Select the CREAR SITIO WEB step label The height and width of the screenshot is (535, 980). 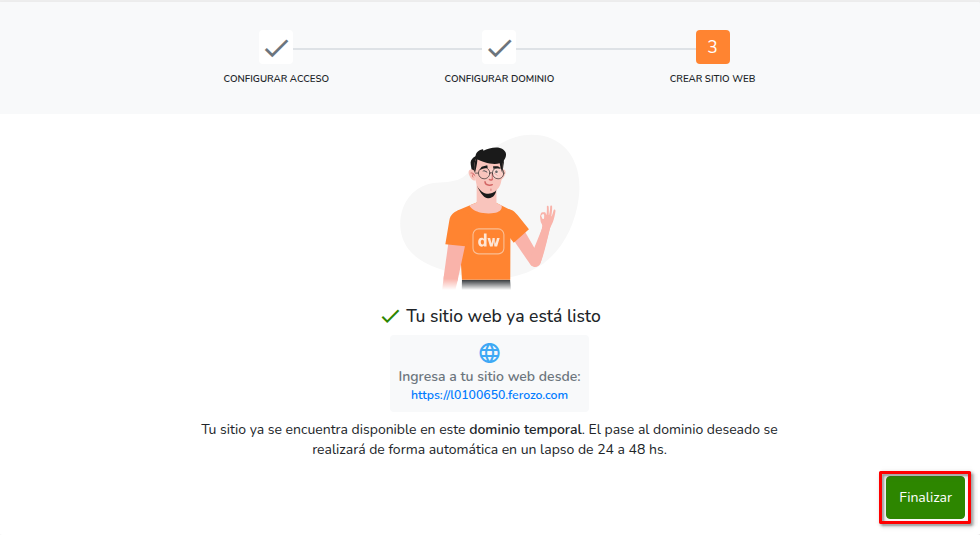pyautogui.click(x=712, y=79)
